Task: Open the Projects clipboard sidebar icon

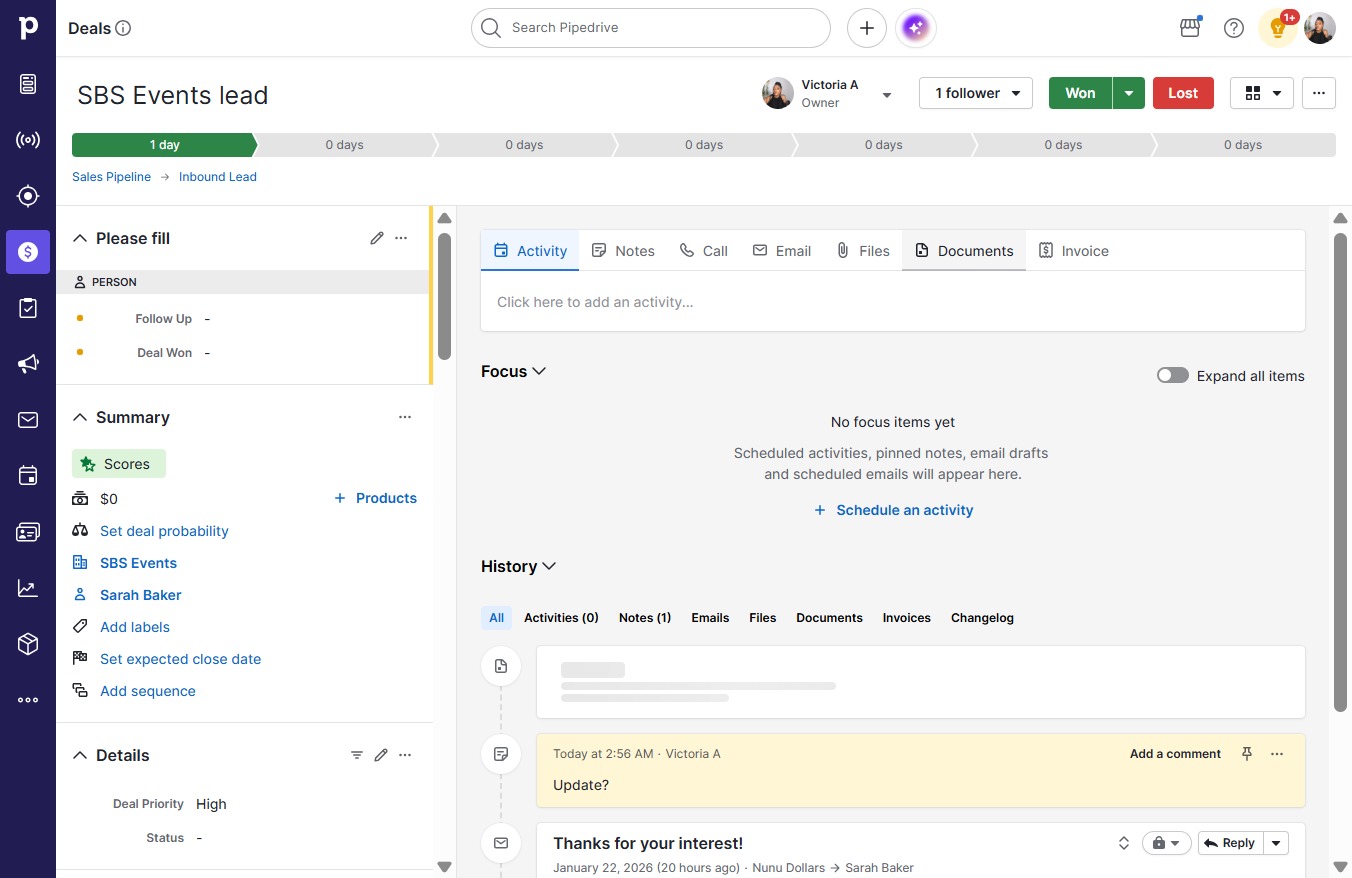Action: [28, 308]
